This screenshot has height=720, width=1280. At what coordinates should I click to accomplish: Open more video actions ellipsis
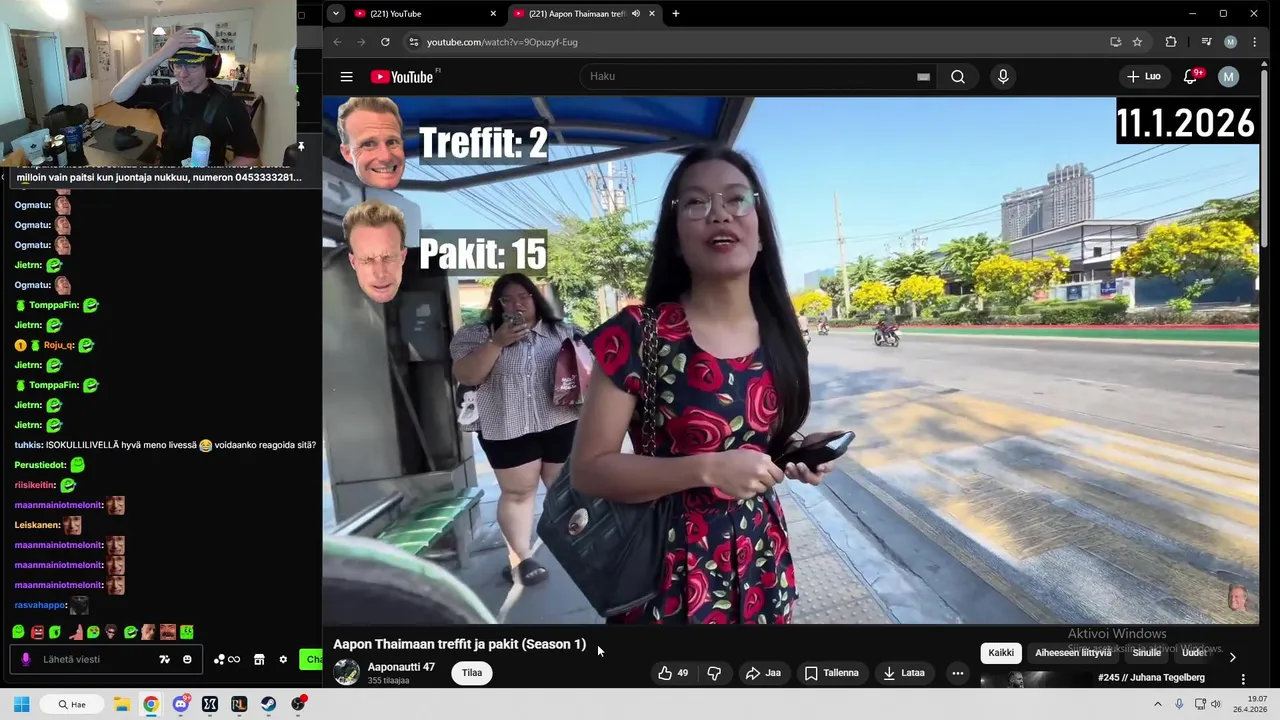tap(957, 673)
